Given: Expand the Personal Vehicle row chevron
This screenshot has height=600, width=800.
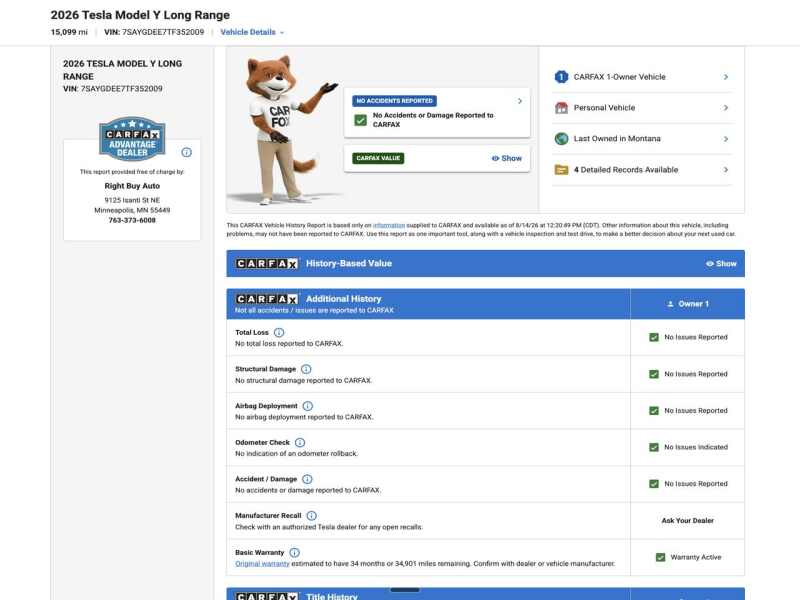Looking at the screenshot, I should click(x=726, y=108).
